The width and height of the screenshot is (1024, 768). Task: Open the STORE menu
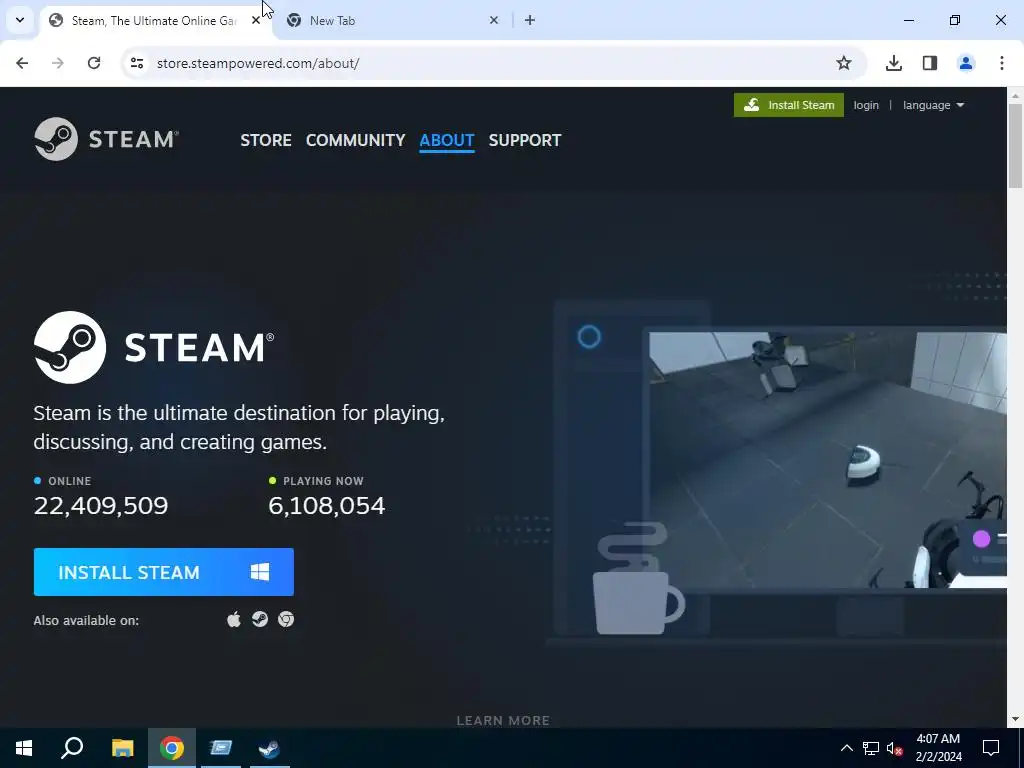point(266,140)
